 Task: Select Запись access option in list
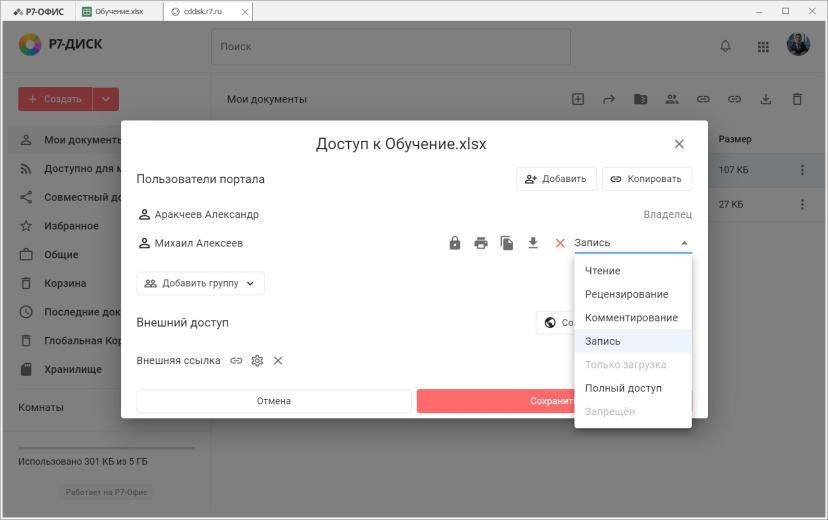[633, 341]
